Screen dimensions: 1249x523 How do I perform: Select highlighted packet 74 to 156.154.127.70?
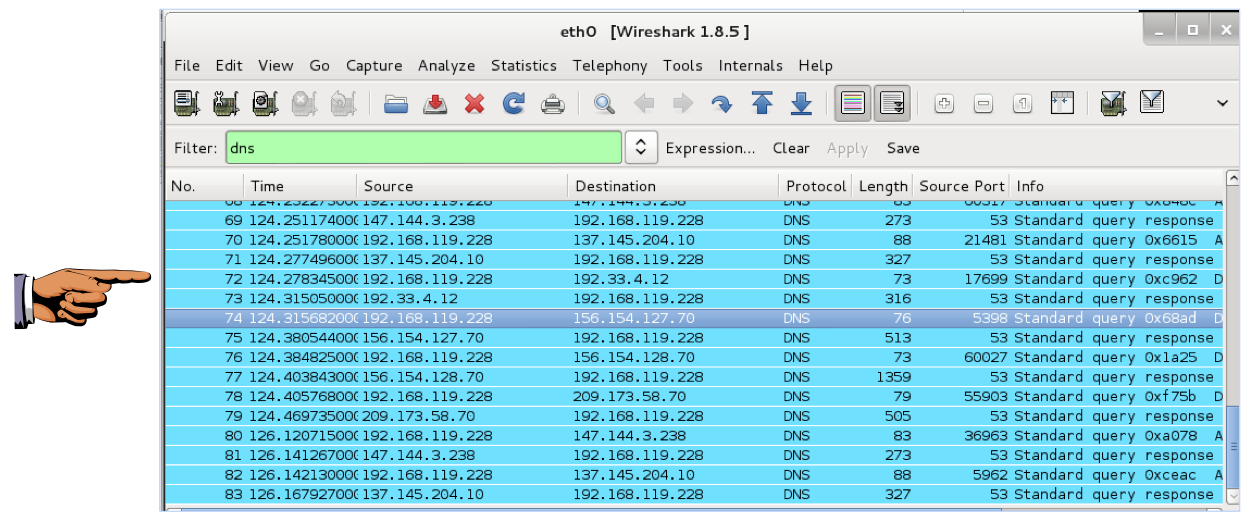(695, 318)
